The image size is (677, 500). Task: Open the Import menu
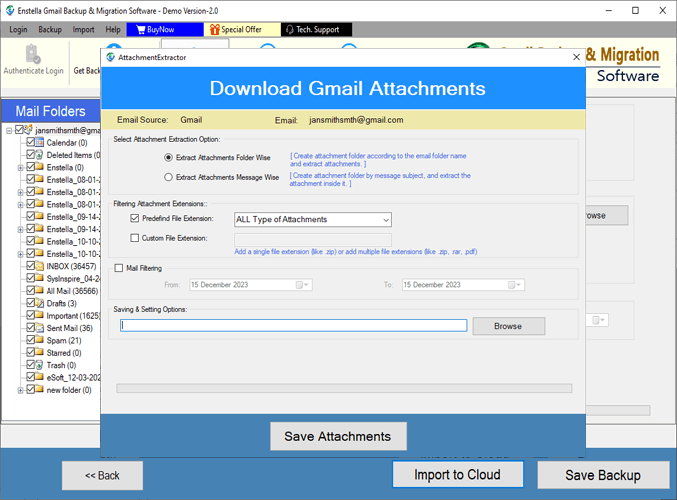click(x=84, y=30)
